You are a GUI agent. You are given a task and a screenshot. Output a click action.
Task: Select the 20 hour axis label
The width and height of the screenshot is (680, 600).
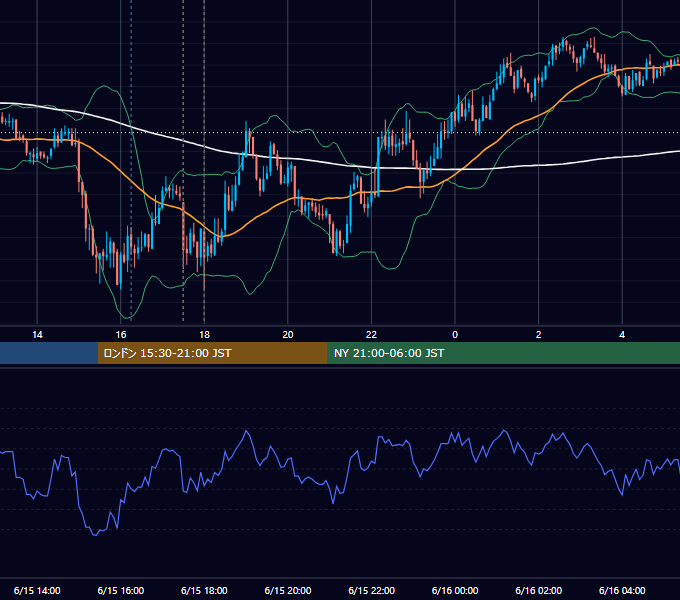(x=288, y=335)
